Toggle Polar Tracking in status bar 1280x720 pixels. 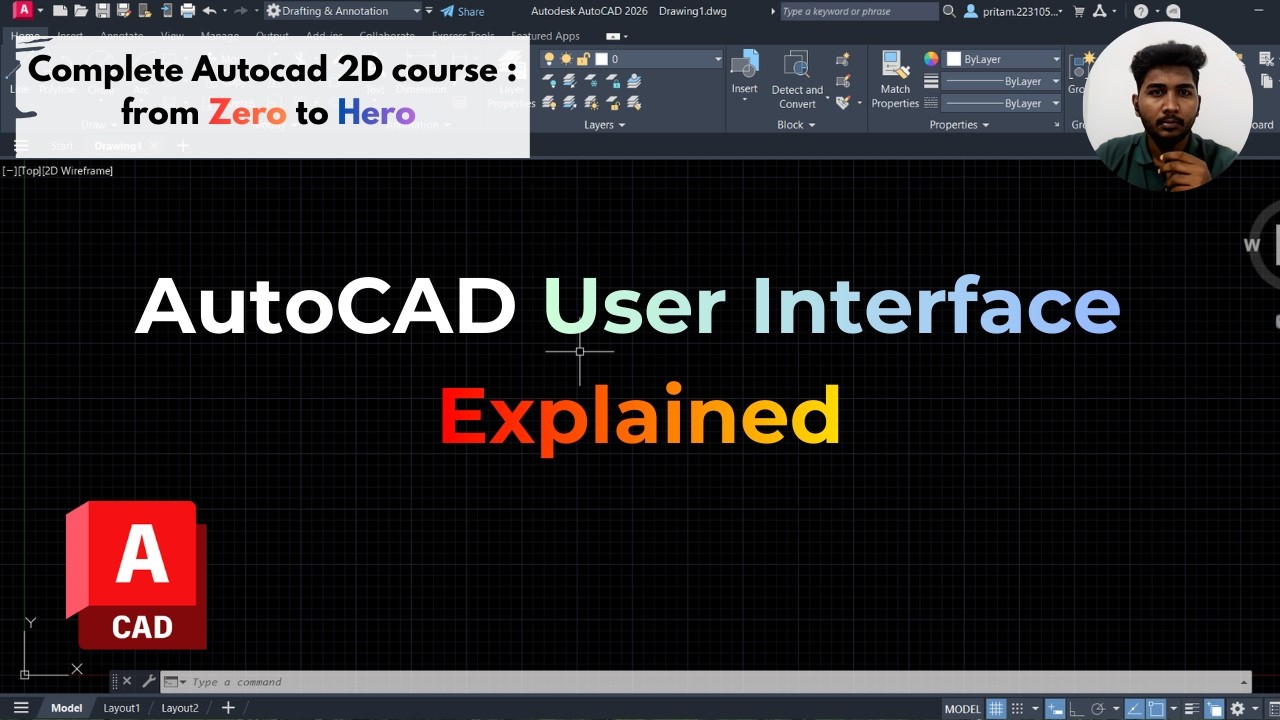tap(1099, 708)
